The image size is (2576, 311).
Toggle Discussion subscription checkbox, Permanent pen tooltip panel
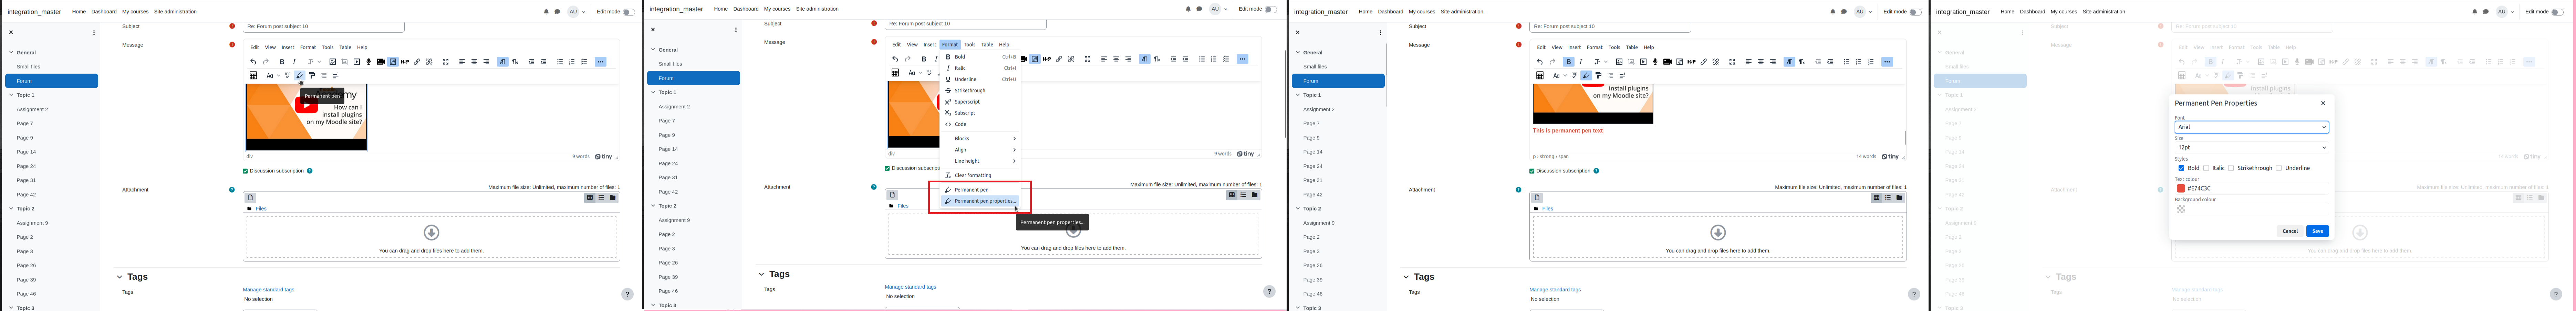tap(245, 171)
